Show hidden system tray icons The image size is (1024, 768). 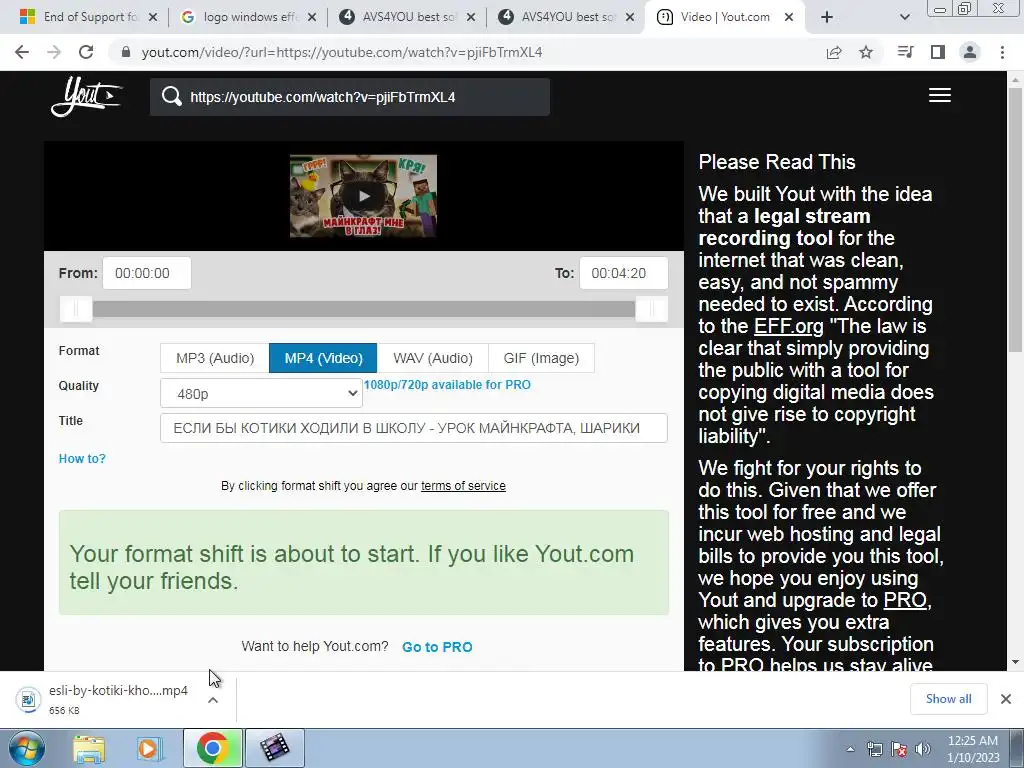click(x=850, y=749)
